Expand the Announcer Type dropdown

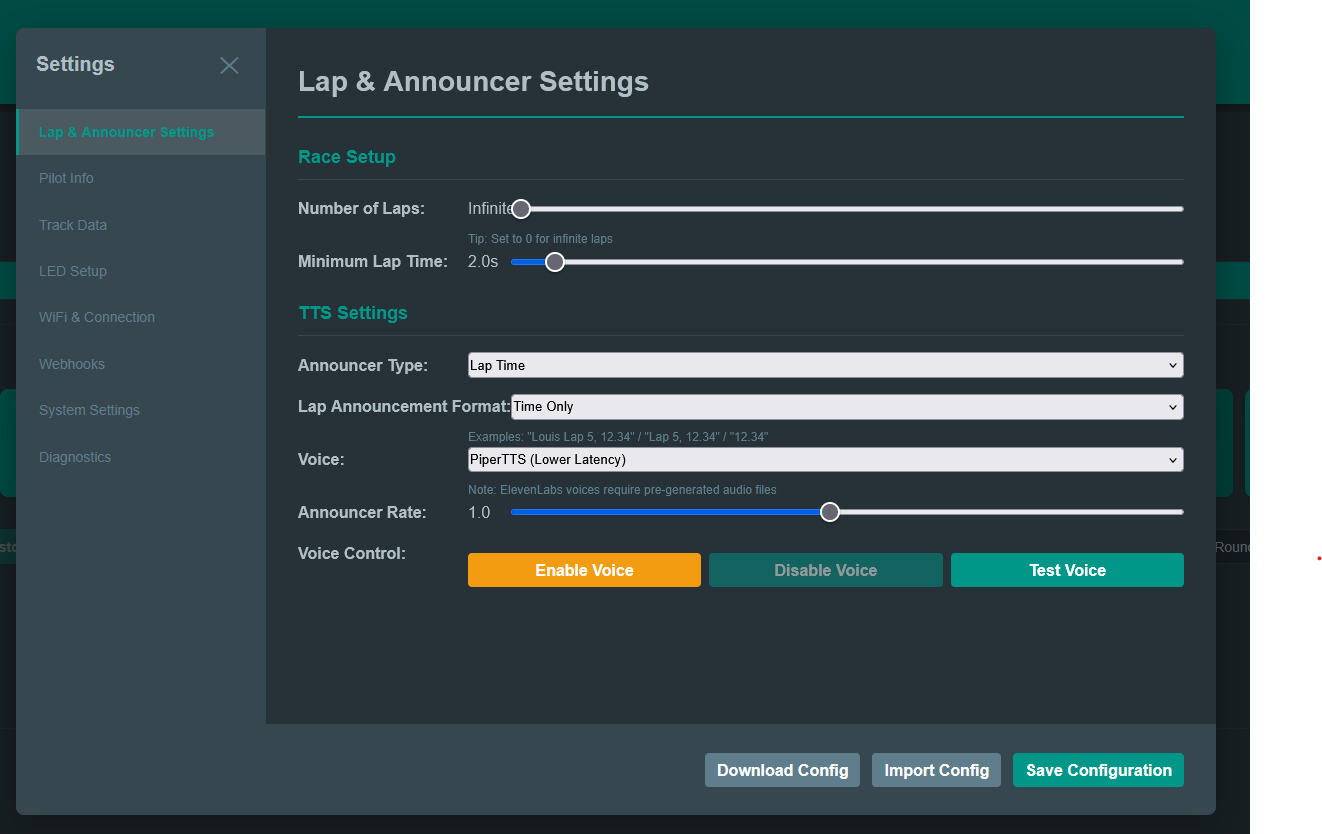825,365
